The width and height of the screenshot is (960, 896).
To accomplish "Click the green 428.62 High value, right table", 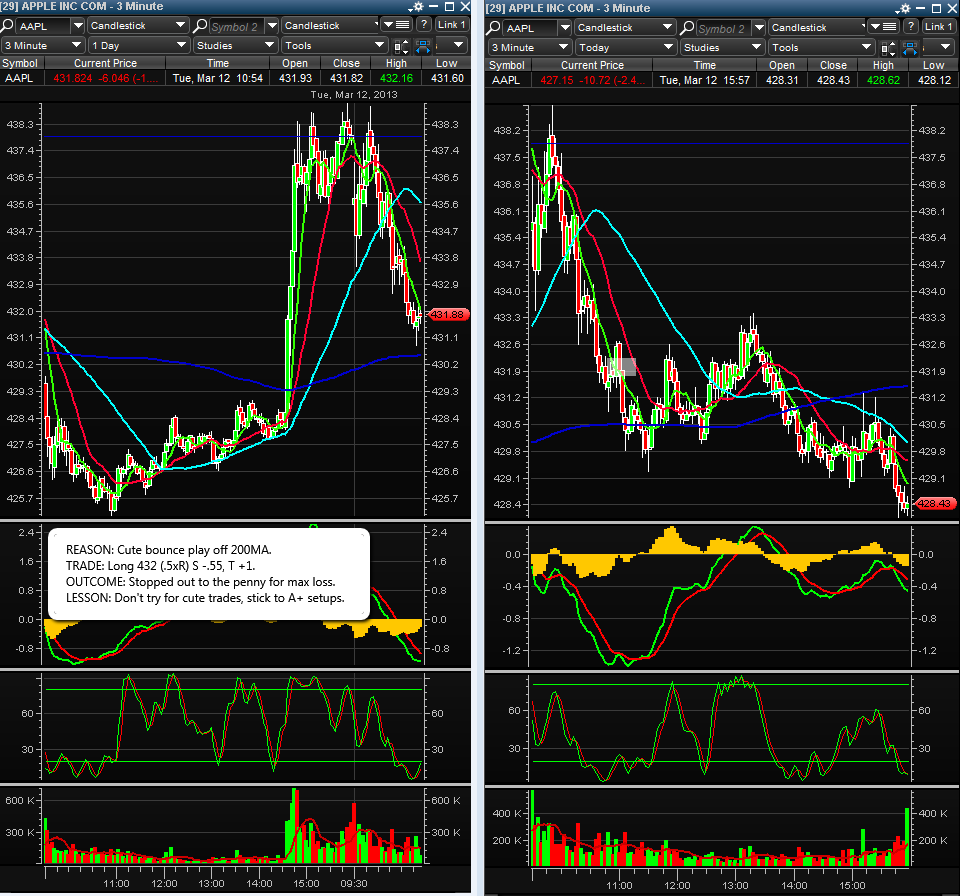I will (x=883, y=80).
